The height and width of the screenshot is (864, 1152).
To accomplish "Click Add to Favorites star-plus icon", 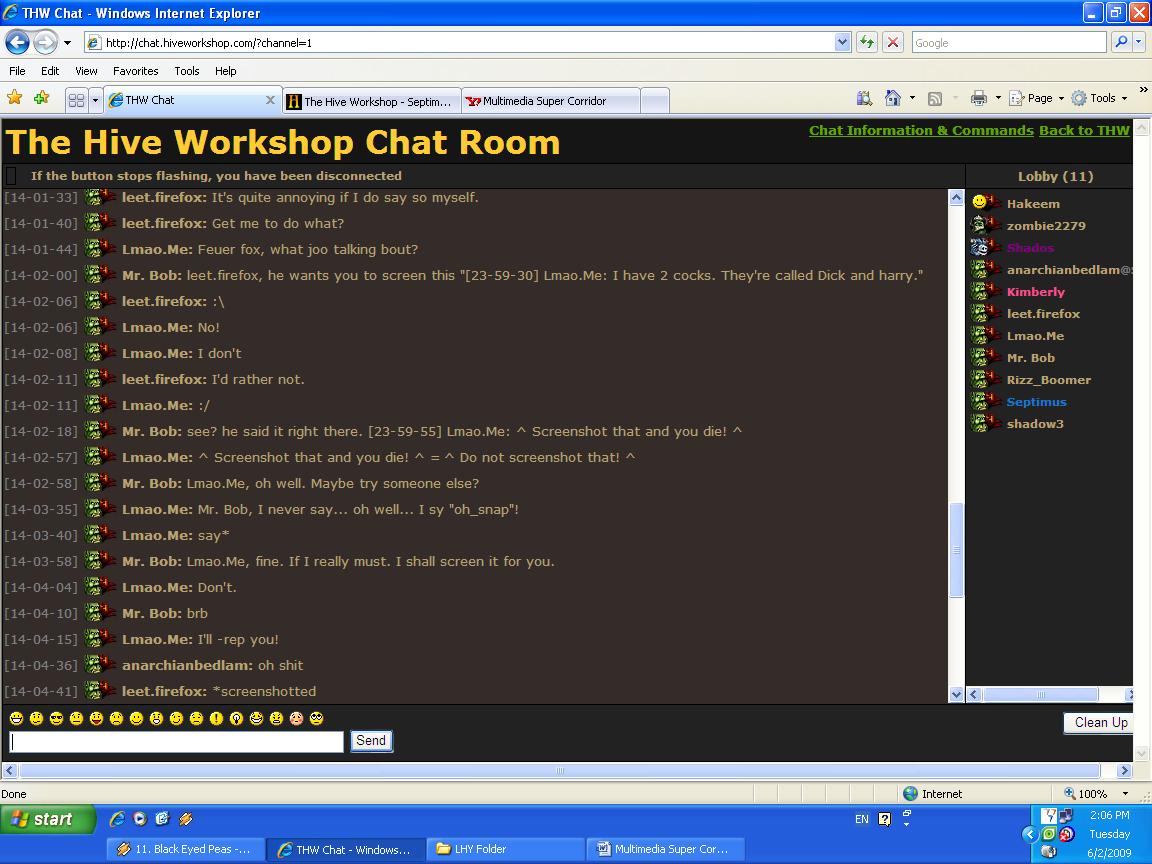I will (41, 98).
